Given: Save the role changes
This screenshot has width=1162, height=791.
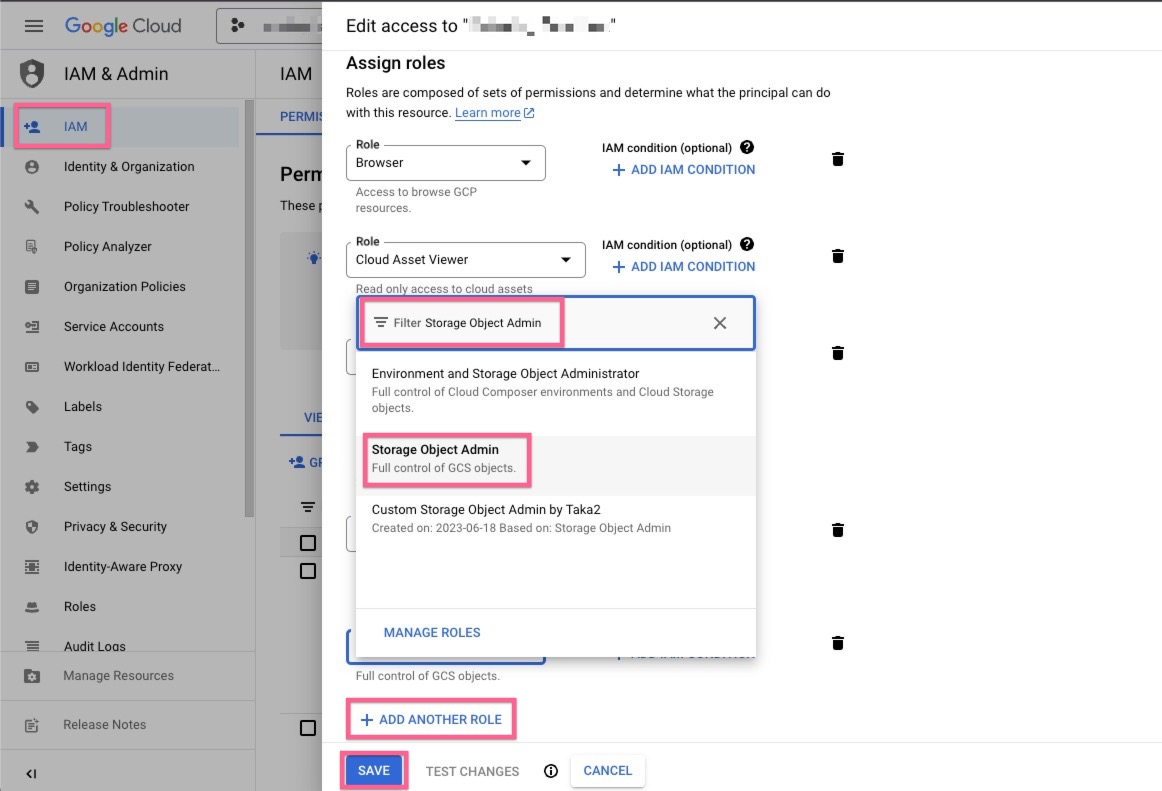Looking at the screenshot, I should coord(374,771).
